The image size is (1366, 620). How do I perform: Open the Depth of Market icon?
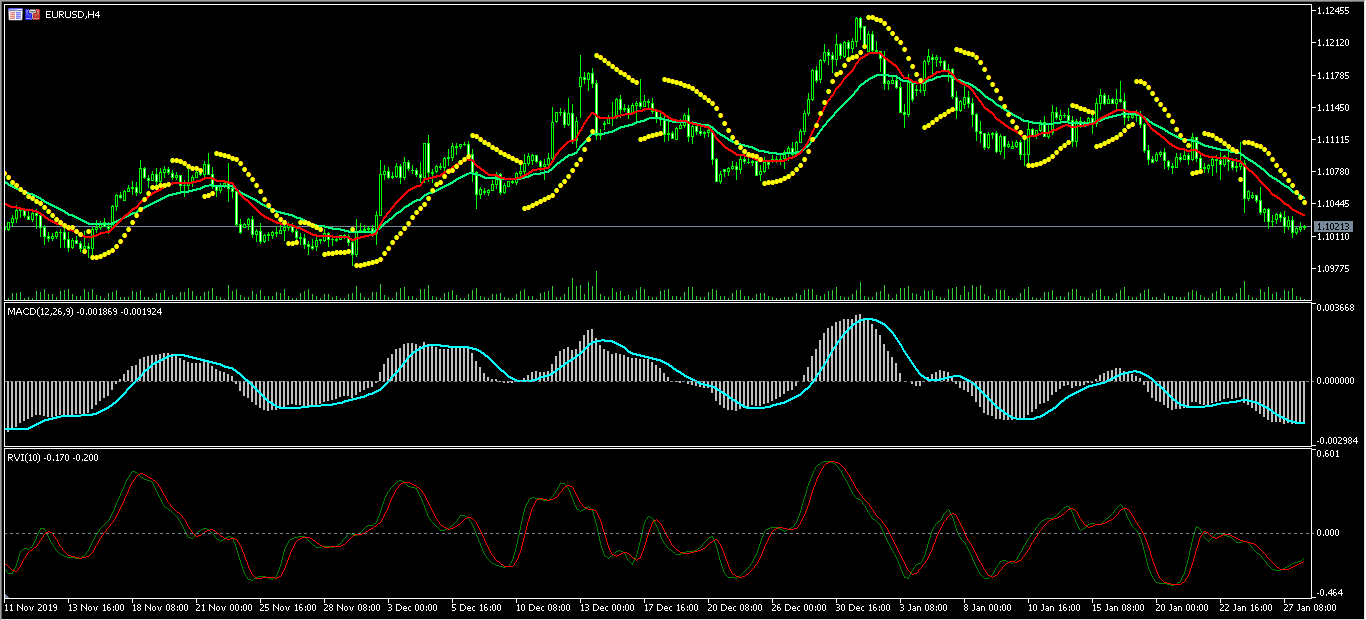pos(33,15)
